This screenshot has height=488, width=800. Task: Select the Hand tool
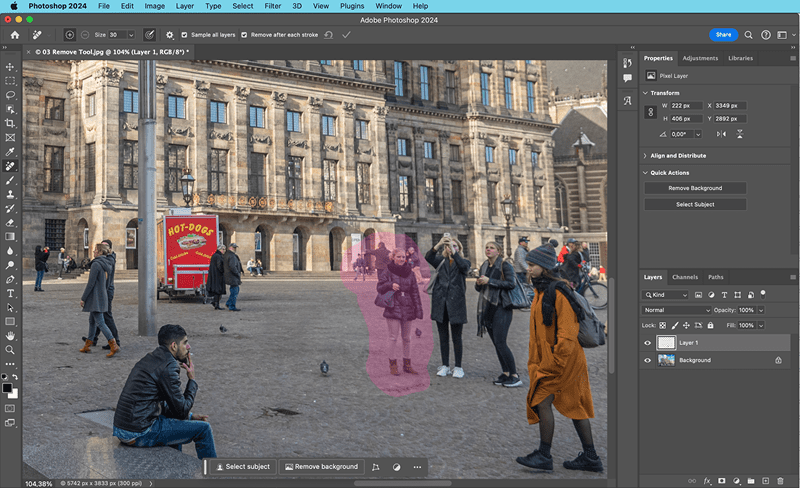click(x=10, y=336)
